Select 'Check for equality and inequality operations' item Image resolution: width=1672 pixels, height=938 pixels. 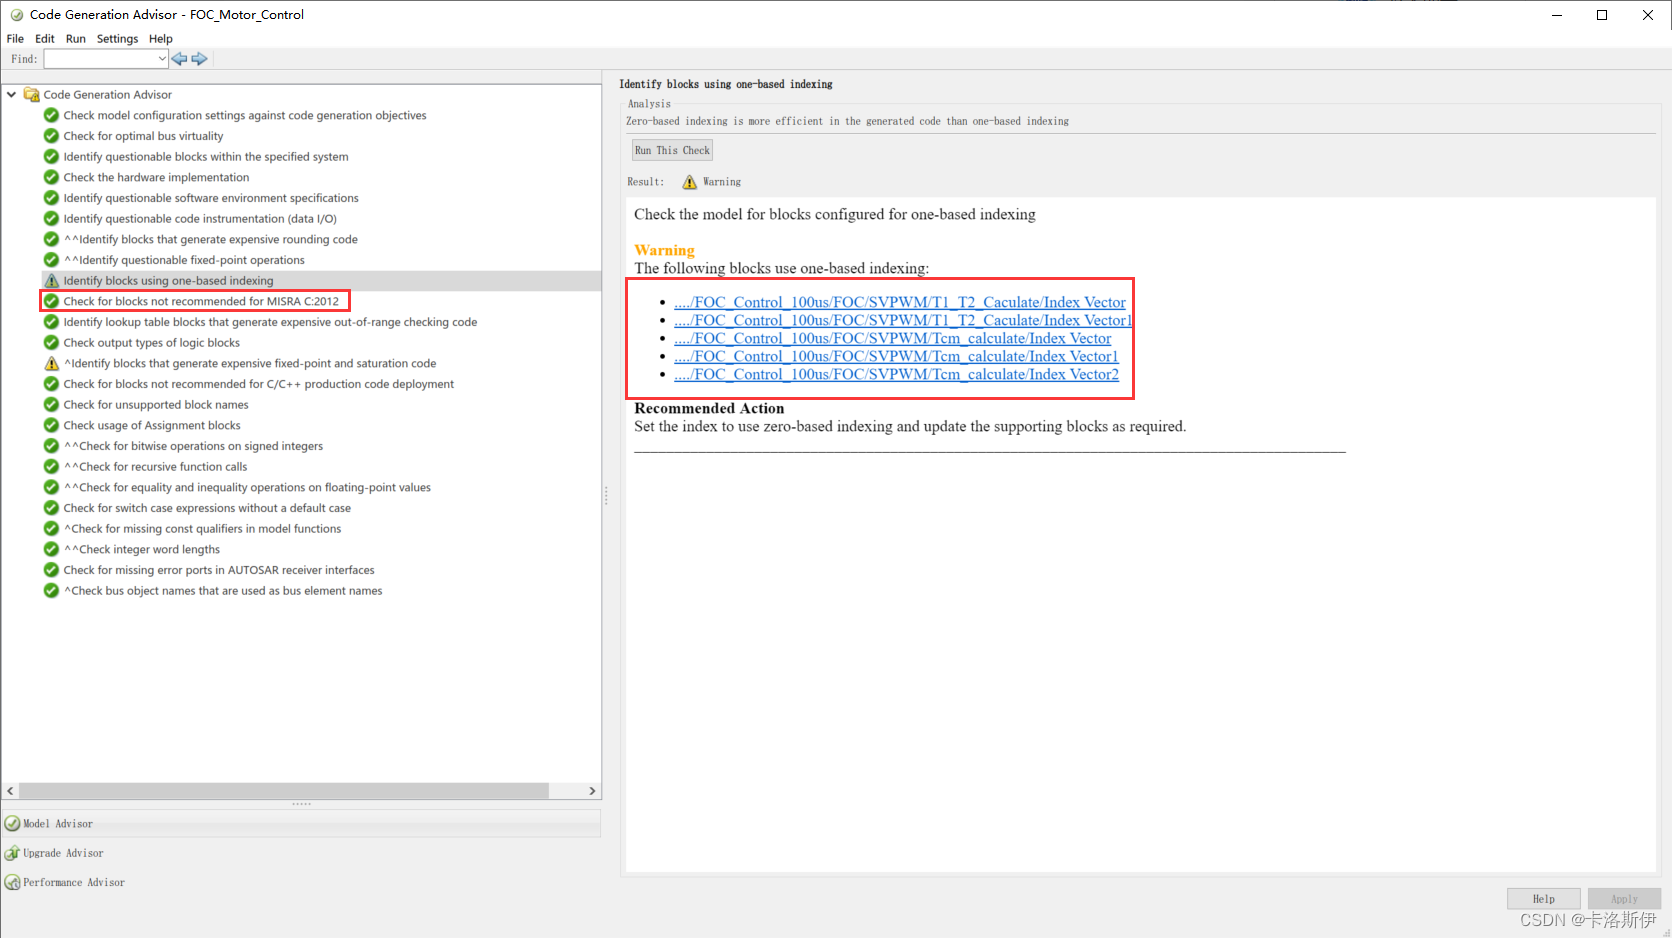click(x=247, y=488)
